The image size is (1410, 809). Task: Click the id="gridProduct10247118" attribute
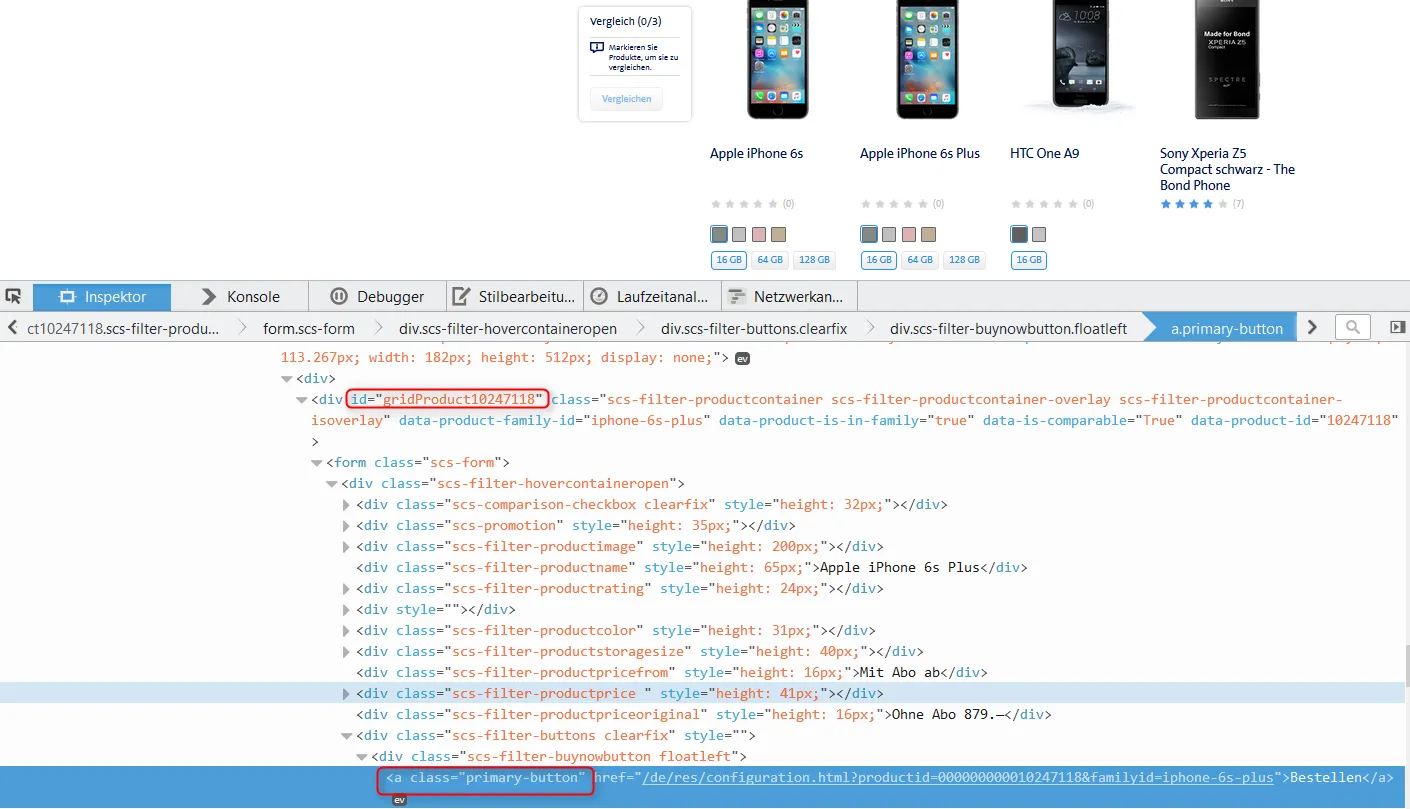[447, 400]
